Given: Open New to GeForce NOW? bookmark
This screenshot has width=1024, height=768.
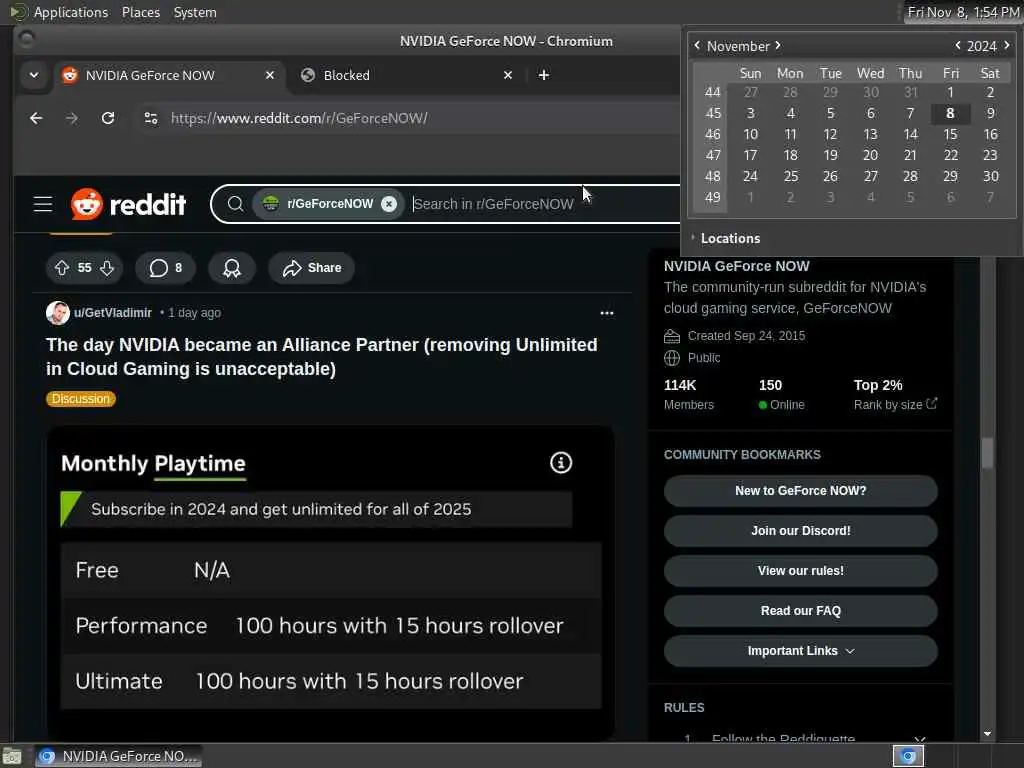Looking at the screenshot, I should point(801,490).
